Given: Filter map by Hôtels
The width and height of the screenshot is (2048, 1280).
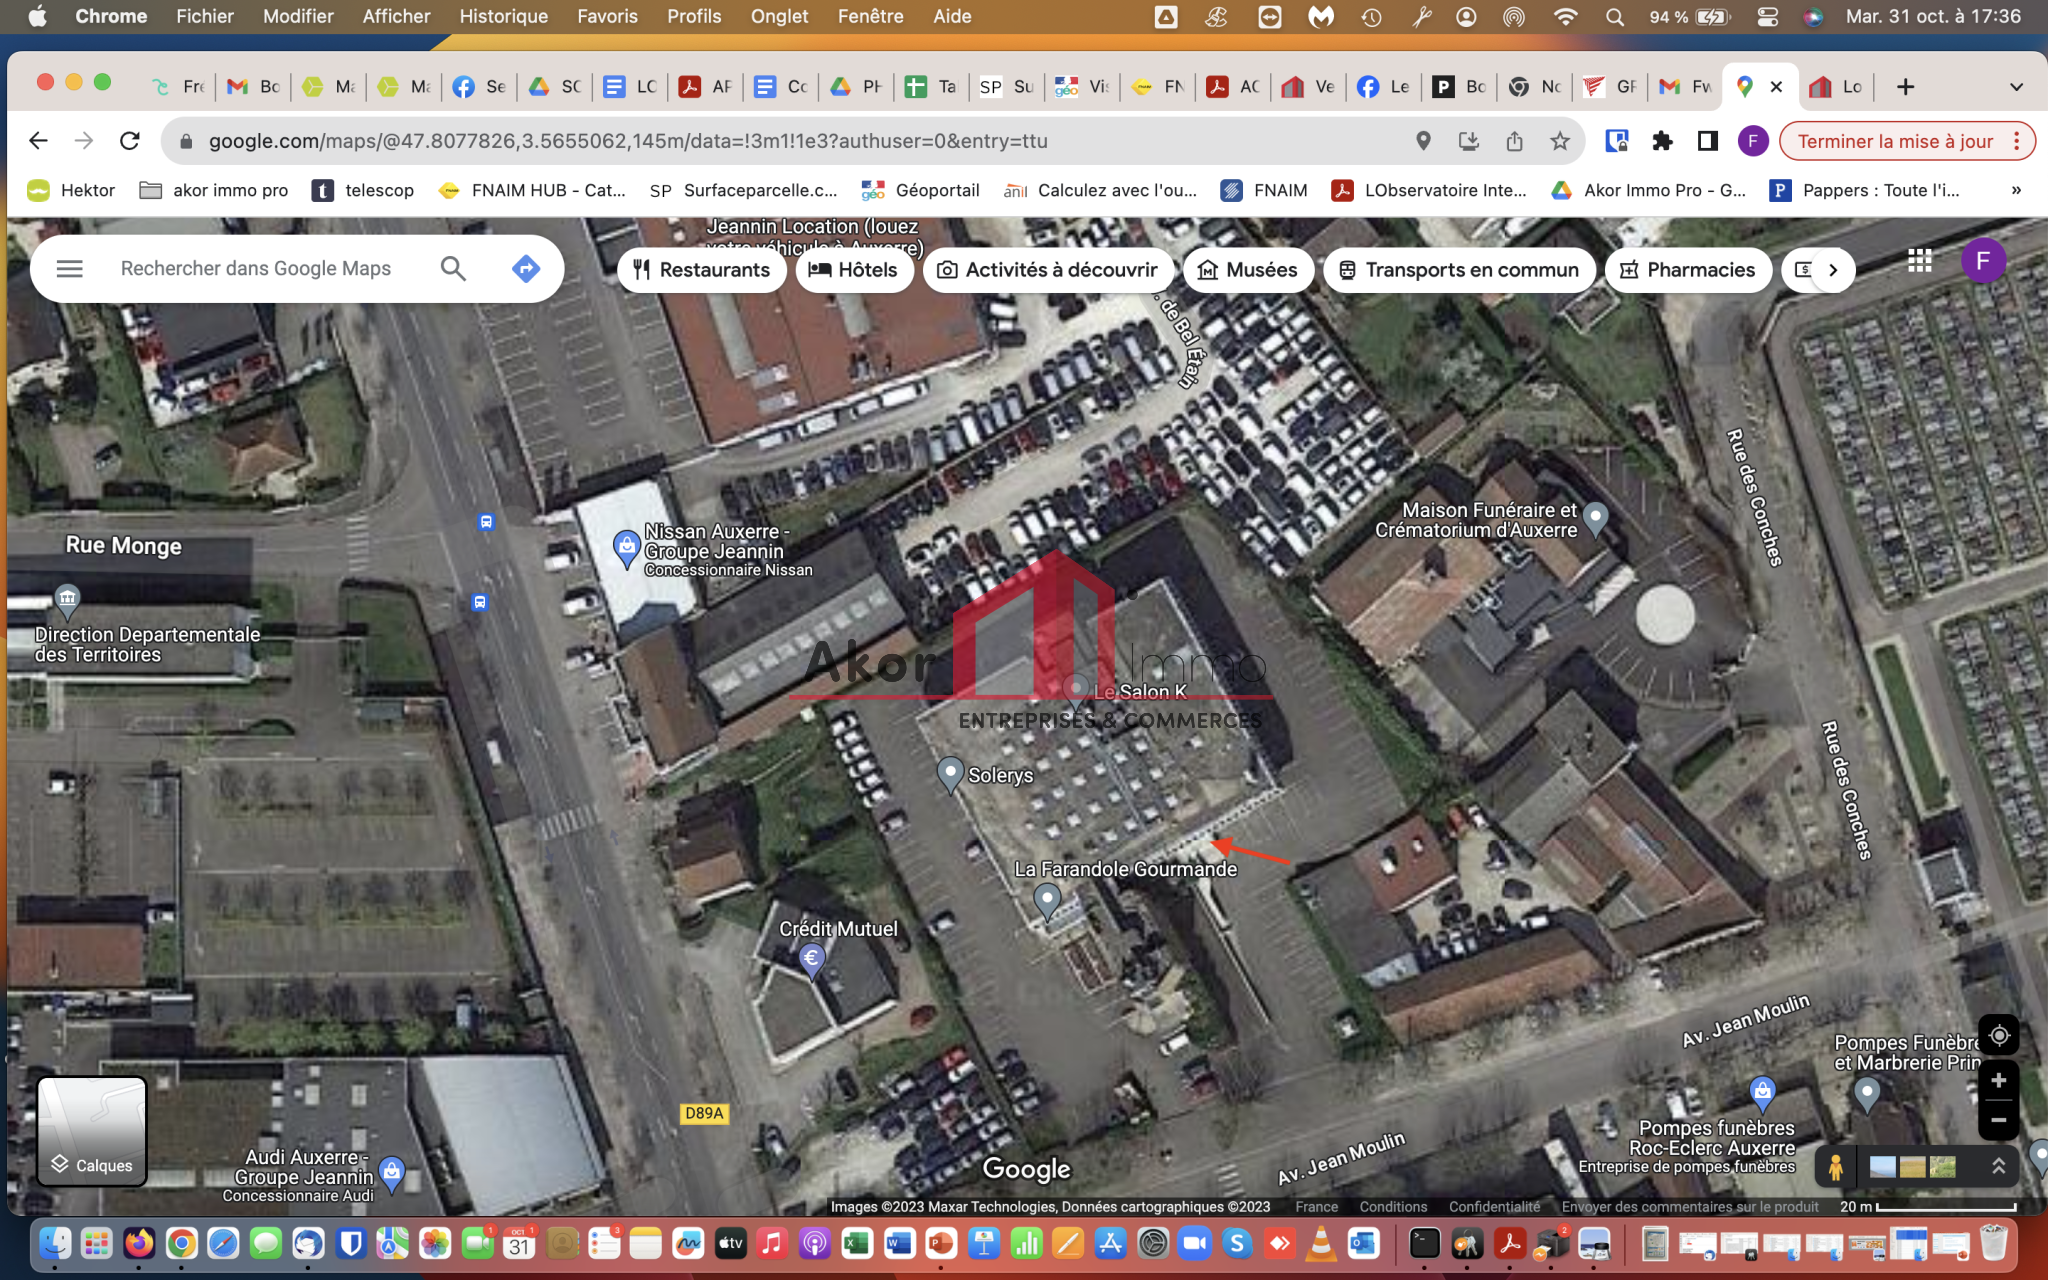Looking at the screenshot, I should pyautogui.click(x=854, y=270).
